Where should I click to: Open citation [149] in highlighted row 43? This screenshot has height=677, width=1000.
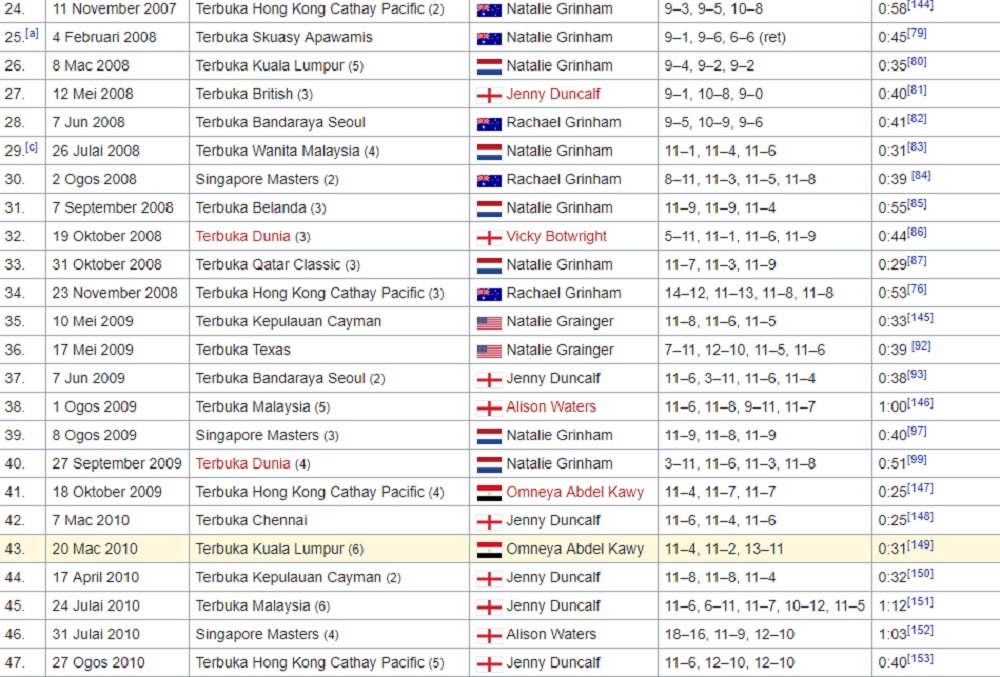[920, 545]
